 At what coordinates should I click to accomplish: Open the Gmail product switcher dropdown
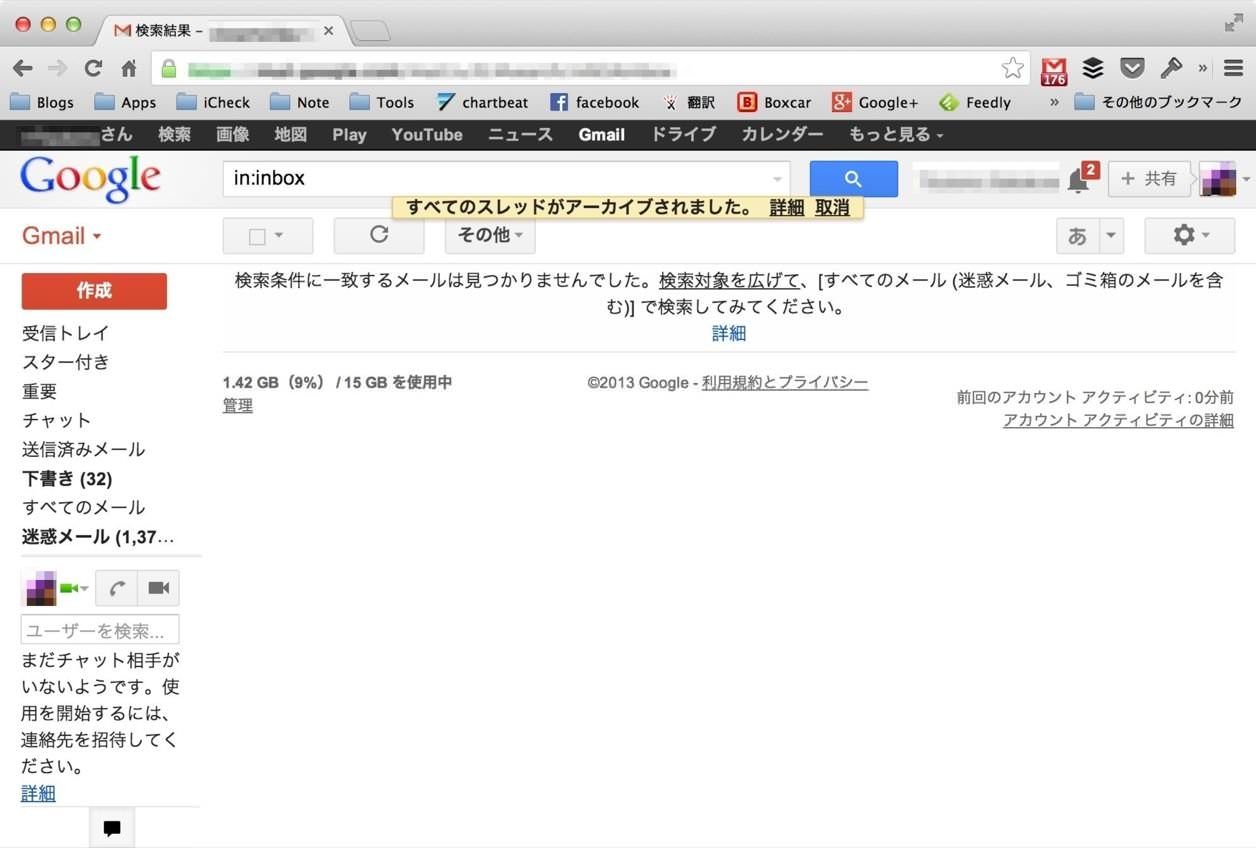[62, 236]
